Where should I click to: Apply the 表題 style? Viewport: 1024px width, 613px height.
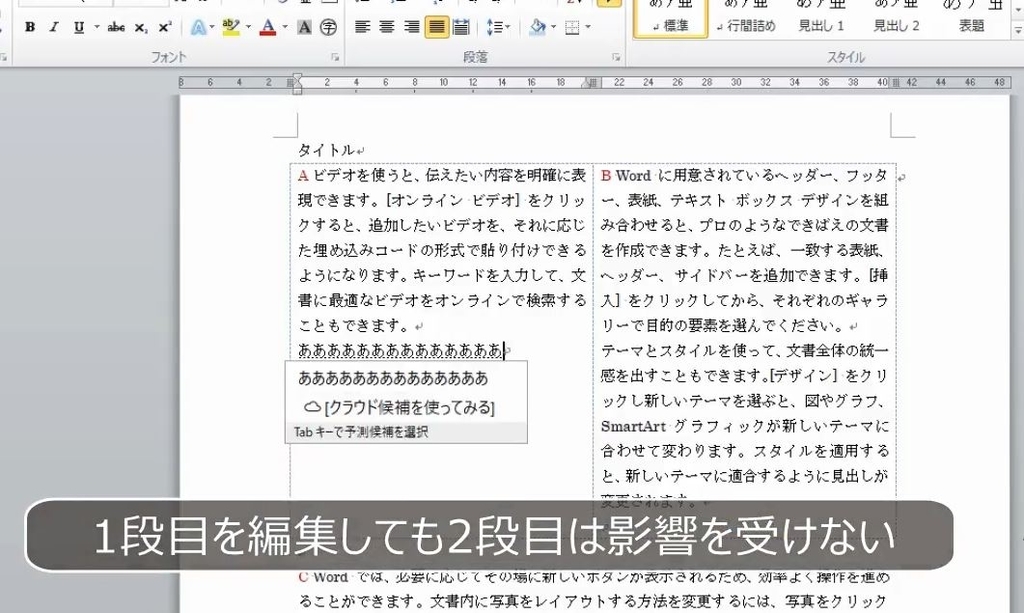[x=972, y=18]
